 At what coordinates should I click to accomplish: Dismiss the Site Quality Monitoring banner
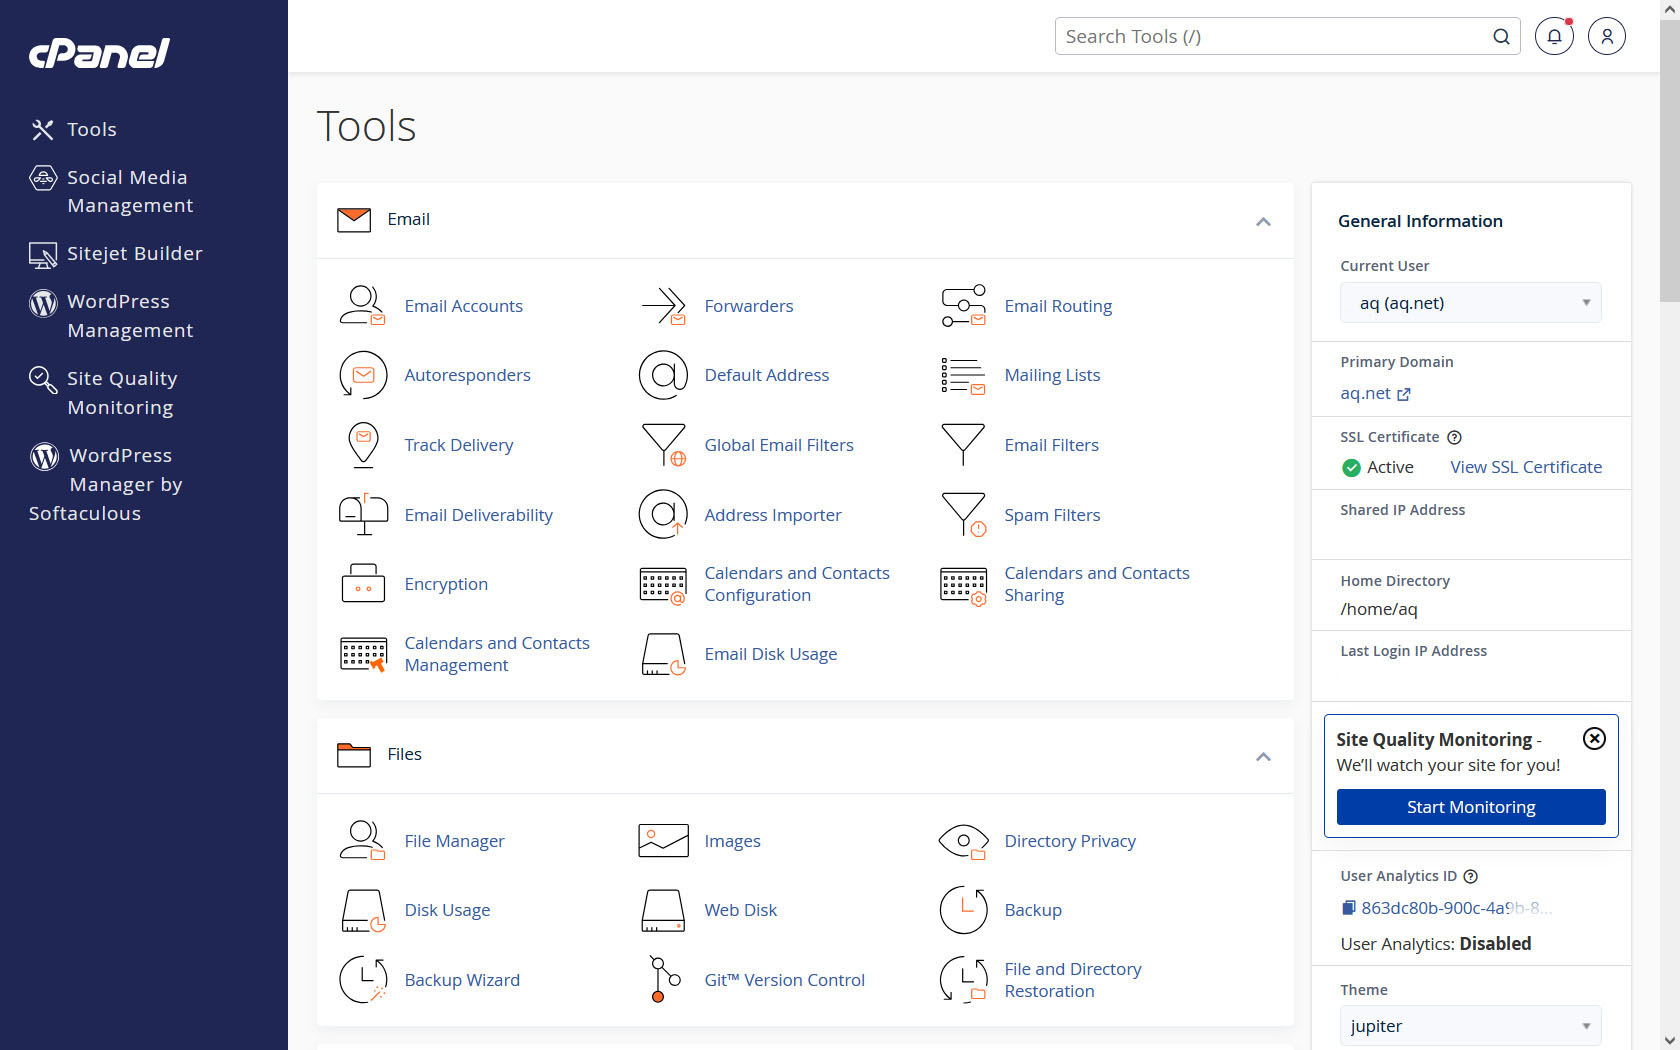coord(1594,738)
